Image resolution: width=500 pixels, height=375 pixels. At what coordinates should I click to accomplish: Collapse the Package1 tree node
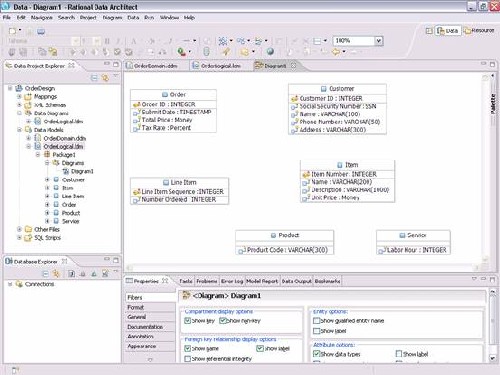tap(38, 155)
